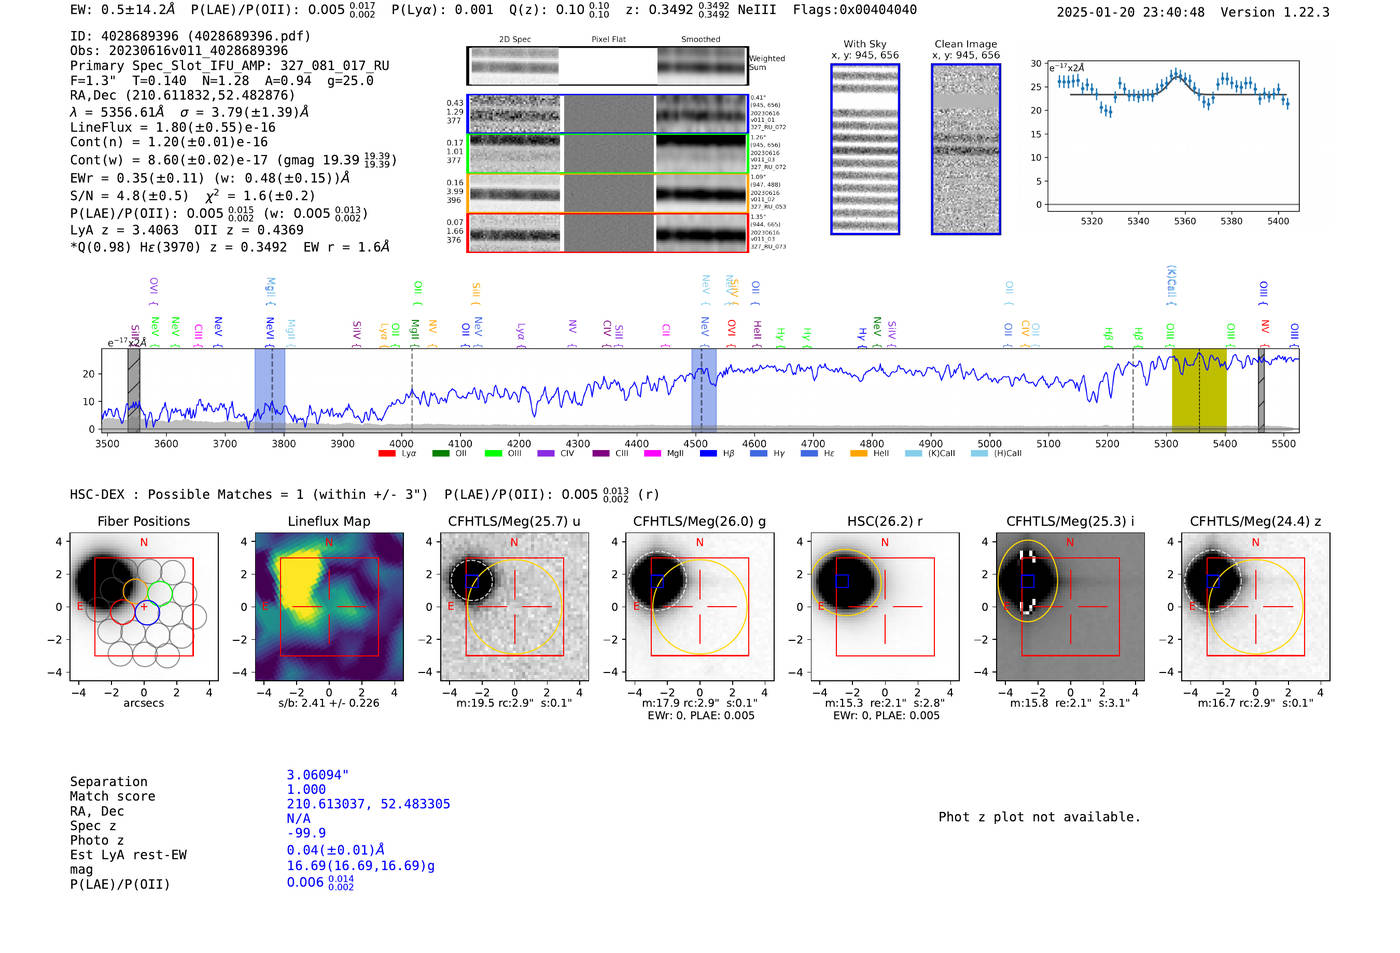
Task: Click the hatched gray band near 5460Å
Action: tap(1261, 391)
